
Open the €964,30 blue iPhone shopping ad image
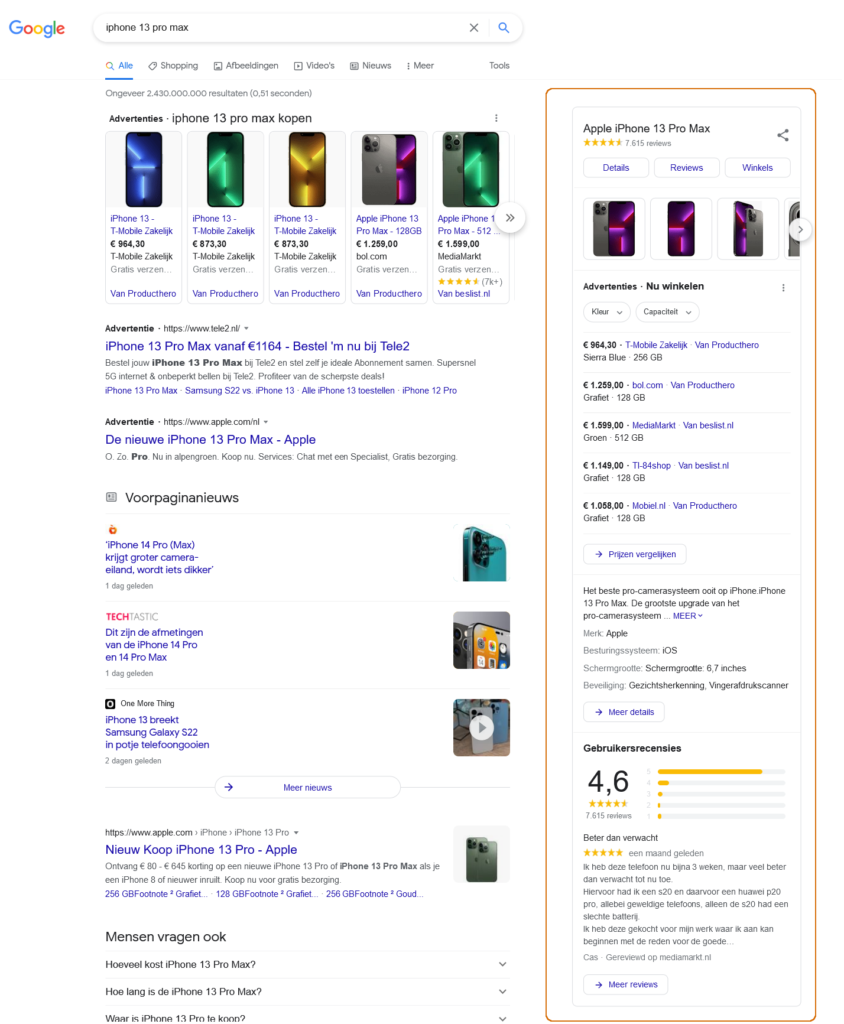144,170
